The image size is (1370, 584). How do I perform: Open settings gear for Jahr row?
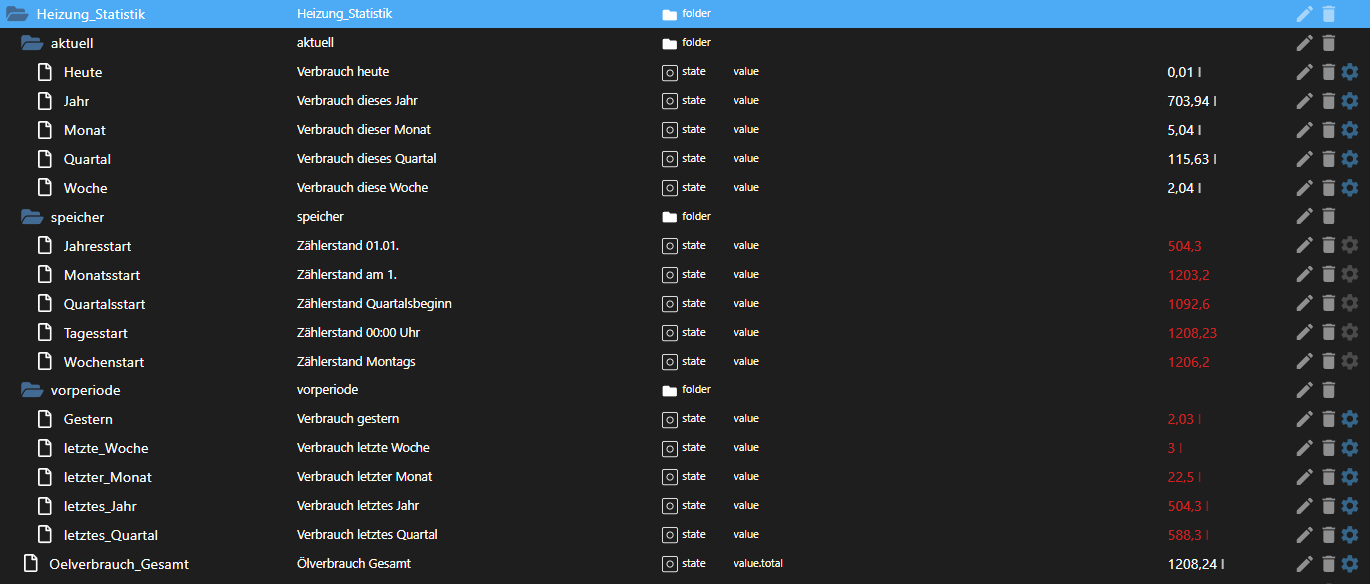point(1350,101)
